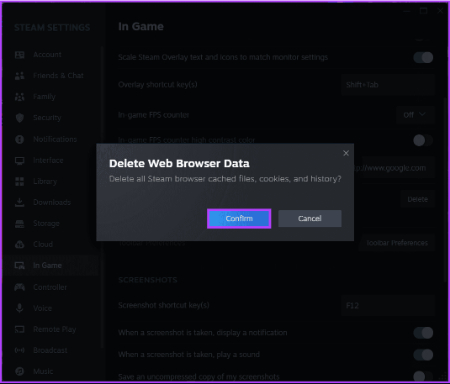This screenshot has height=384, width=450.
Task: Click Overlay shortcut key Shift+Tab field
Action: tap(388, 85)
